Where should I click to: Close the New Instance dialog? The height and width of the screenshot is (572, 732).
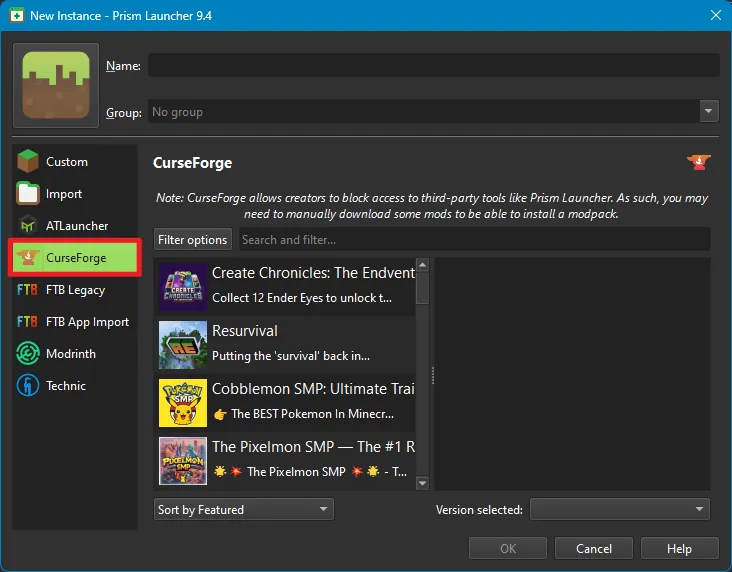pos(716,15)
